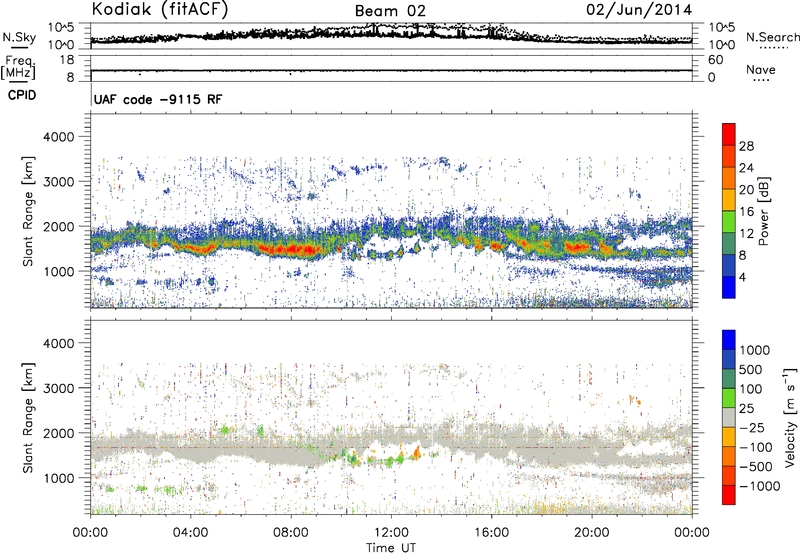Click the "500" velocity colorbar label
The image size is (800, 554).
click(x=751, y=370)
